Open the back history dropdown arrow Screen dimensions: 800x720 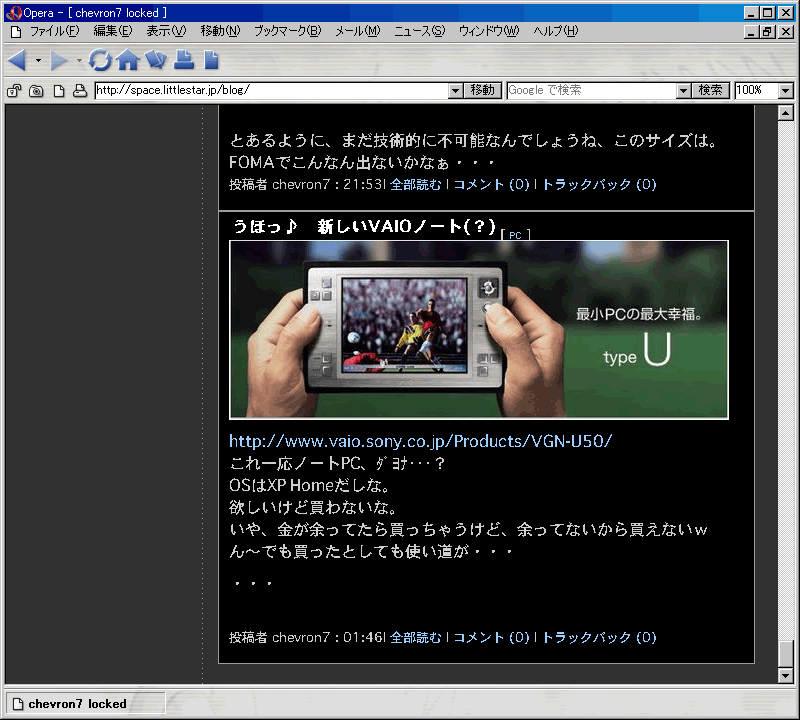point(38,60)
